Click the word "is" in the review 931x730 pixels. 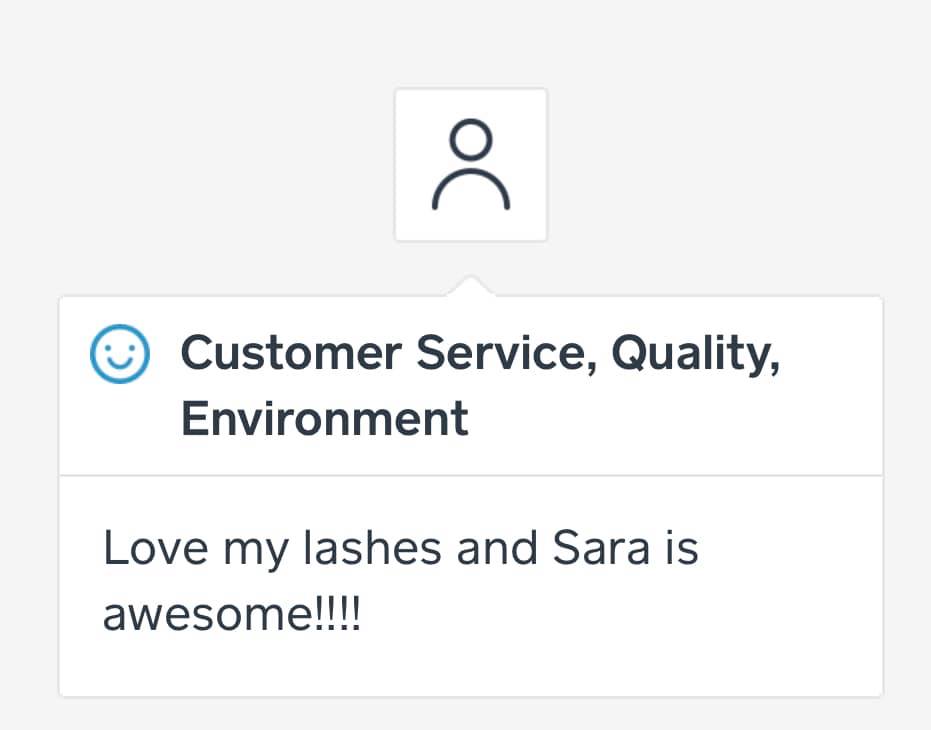682,549
